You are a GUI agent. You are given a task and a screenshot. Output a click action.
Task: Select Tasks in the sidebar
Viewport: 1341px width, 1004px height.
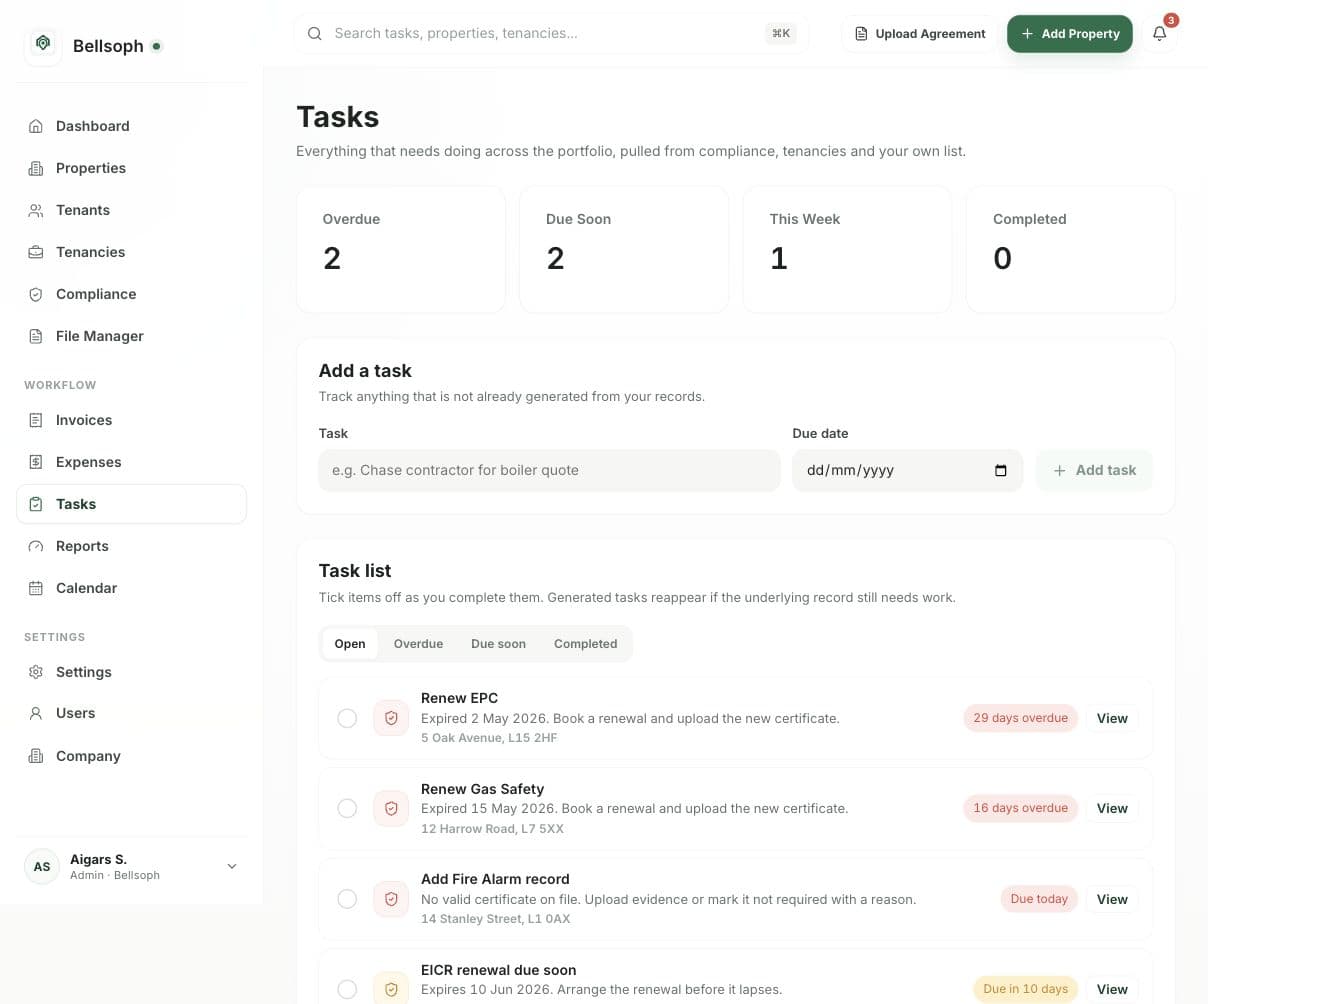click(131, 504)
